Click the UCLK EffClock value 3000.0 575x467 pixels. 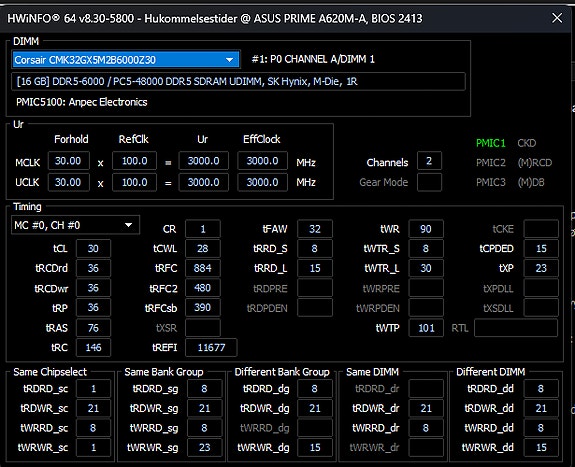point(262,182)
